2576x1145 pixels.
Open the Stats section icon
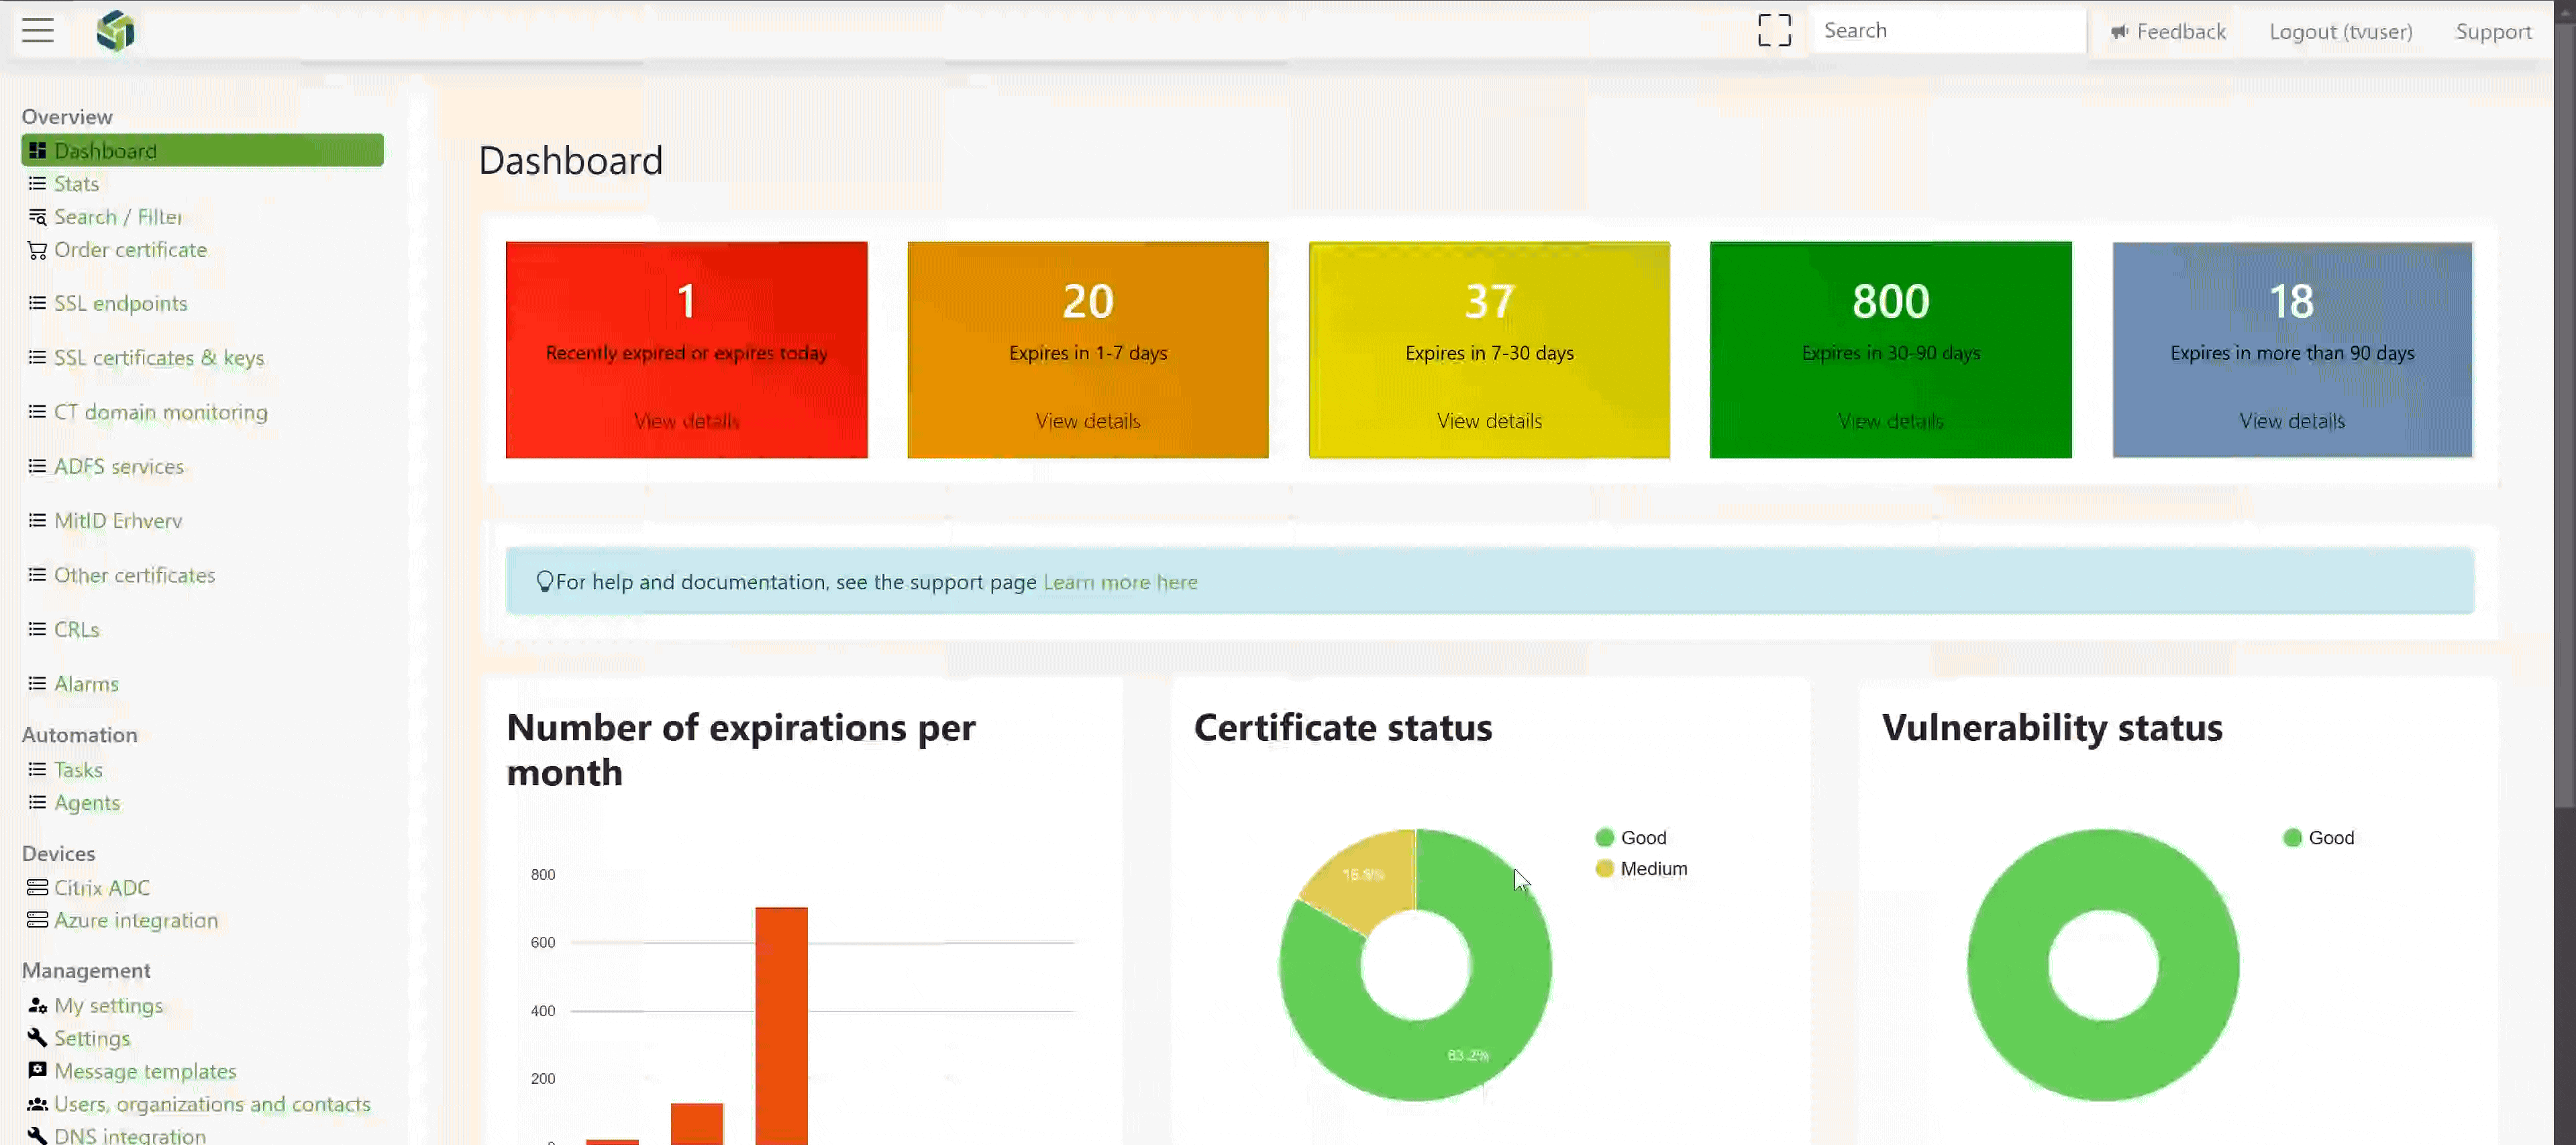(x=36, y=183)
